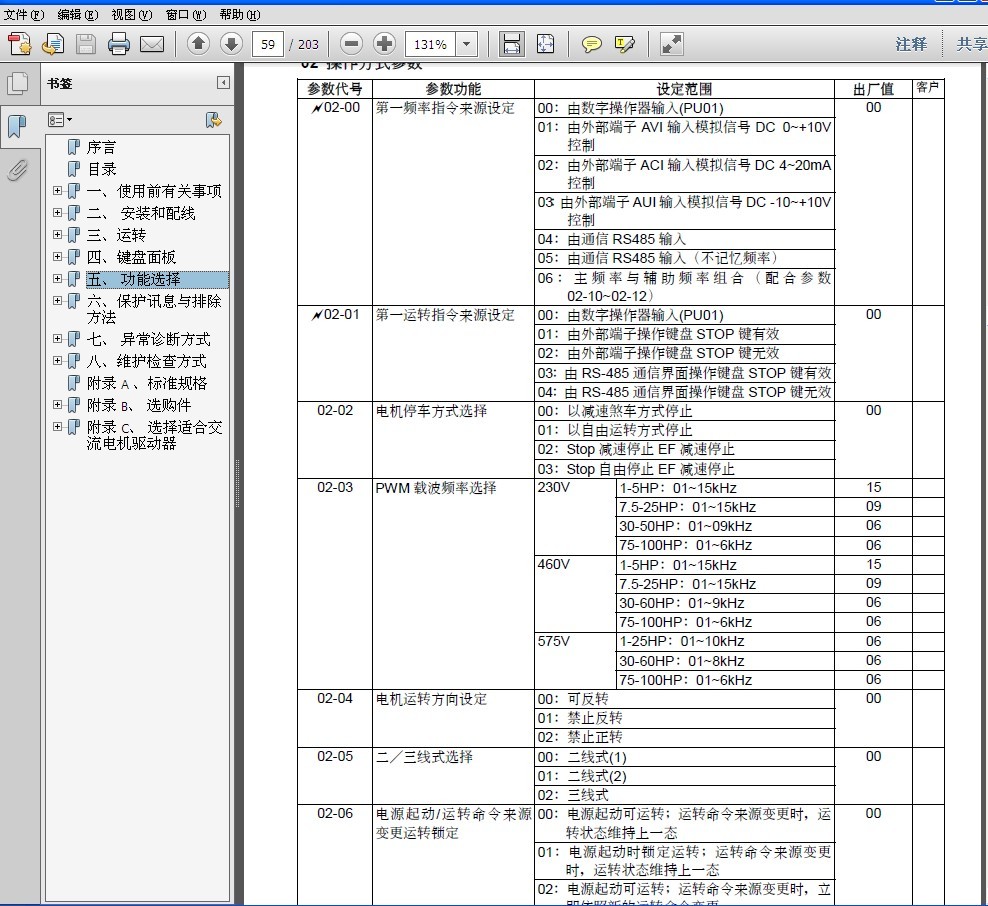Screen dimensions: 988x906
Task: Click the email envelope icon
Action: (x=152, y=44)
